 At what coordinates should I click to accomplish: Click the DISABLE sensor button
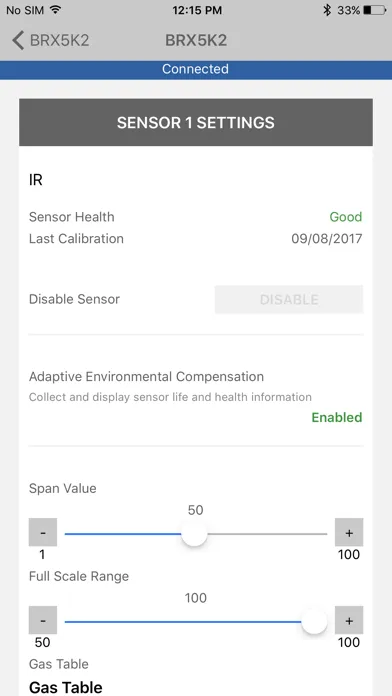point(289,300)
